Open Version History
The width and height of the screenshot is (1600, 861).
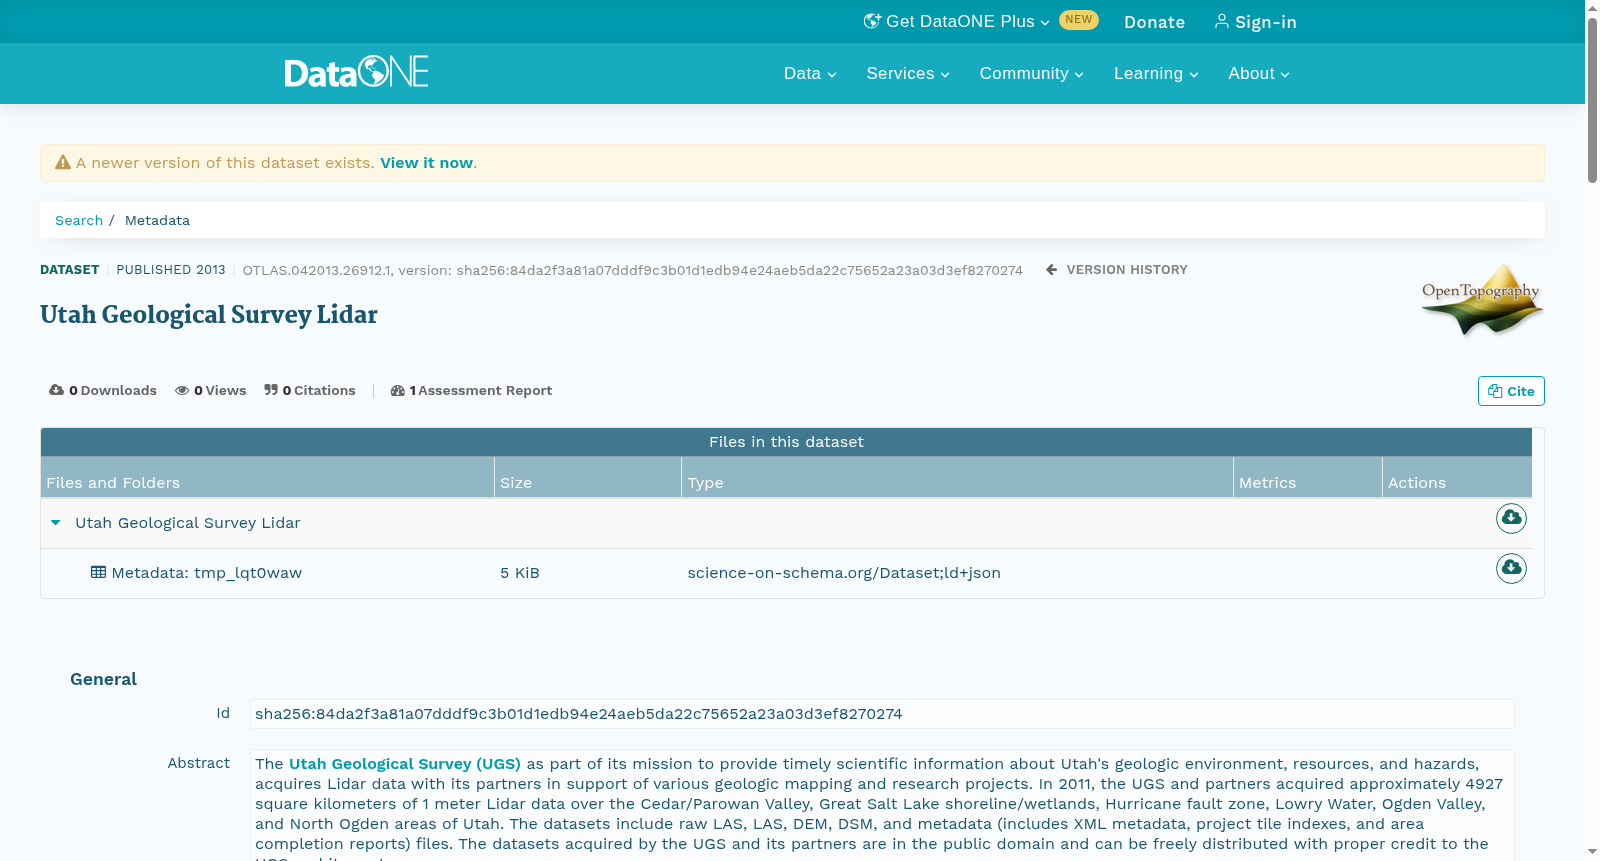(x=1117, y=270)
